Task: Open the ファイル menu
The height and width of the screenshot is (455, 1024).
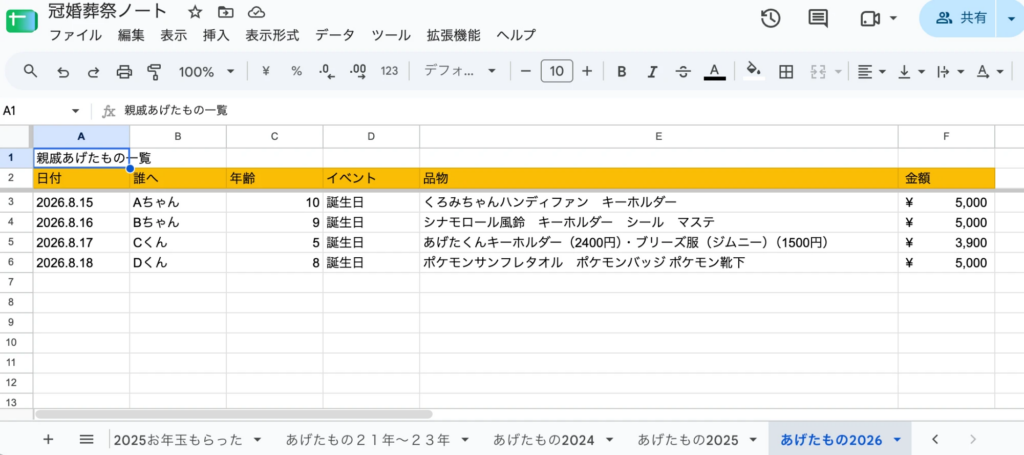Action: tap(75, 35)
